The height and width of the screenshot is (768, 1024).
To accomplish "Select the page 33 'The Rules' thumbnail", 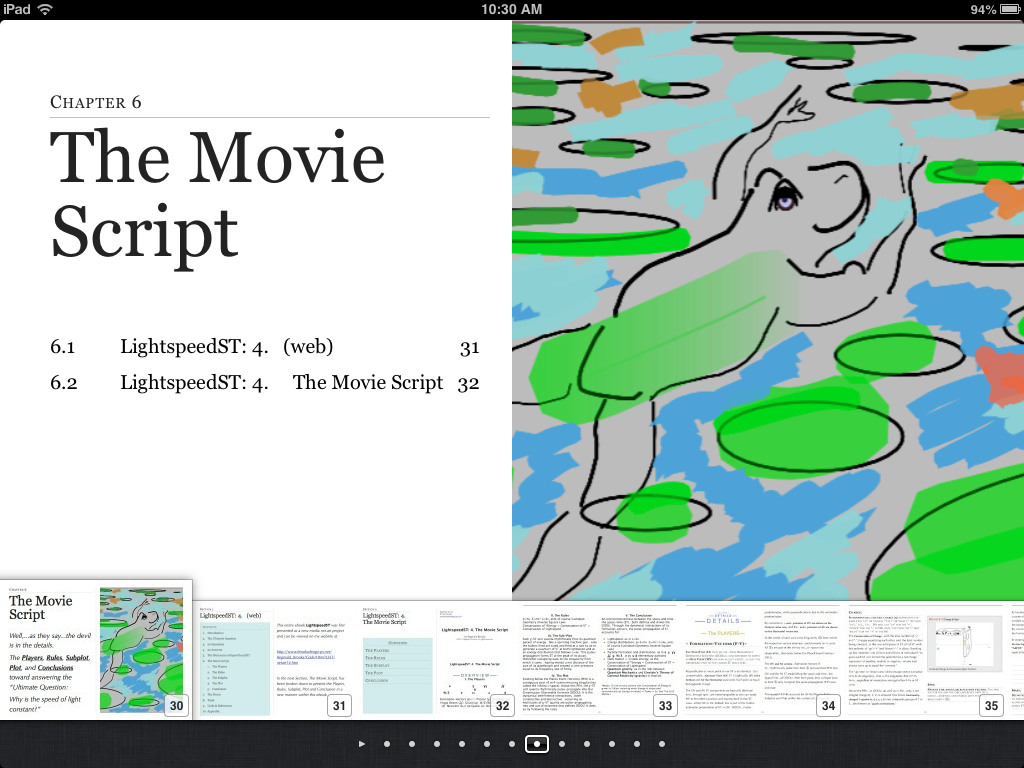I will click(594, 658).
